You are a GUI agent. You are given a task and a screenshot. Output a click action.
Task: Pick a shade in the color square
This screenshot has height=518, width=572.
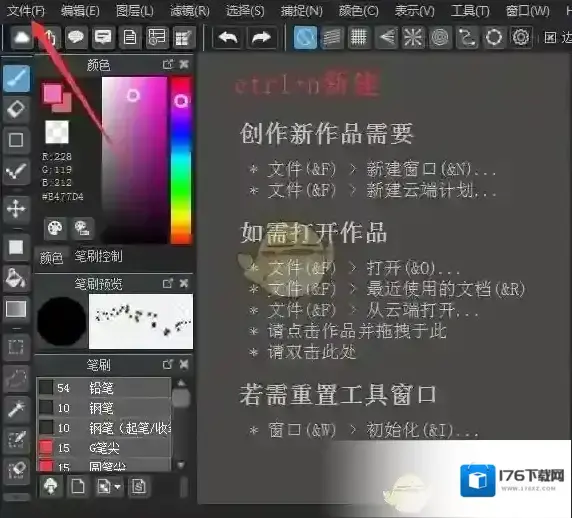click(x=134, y=160)
